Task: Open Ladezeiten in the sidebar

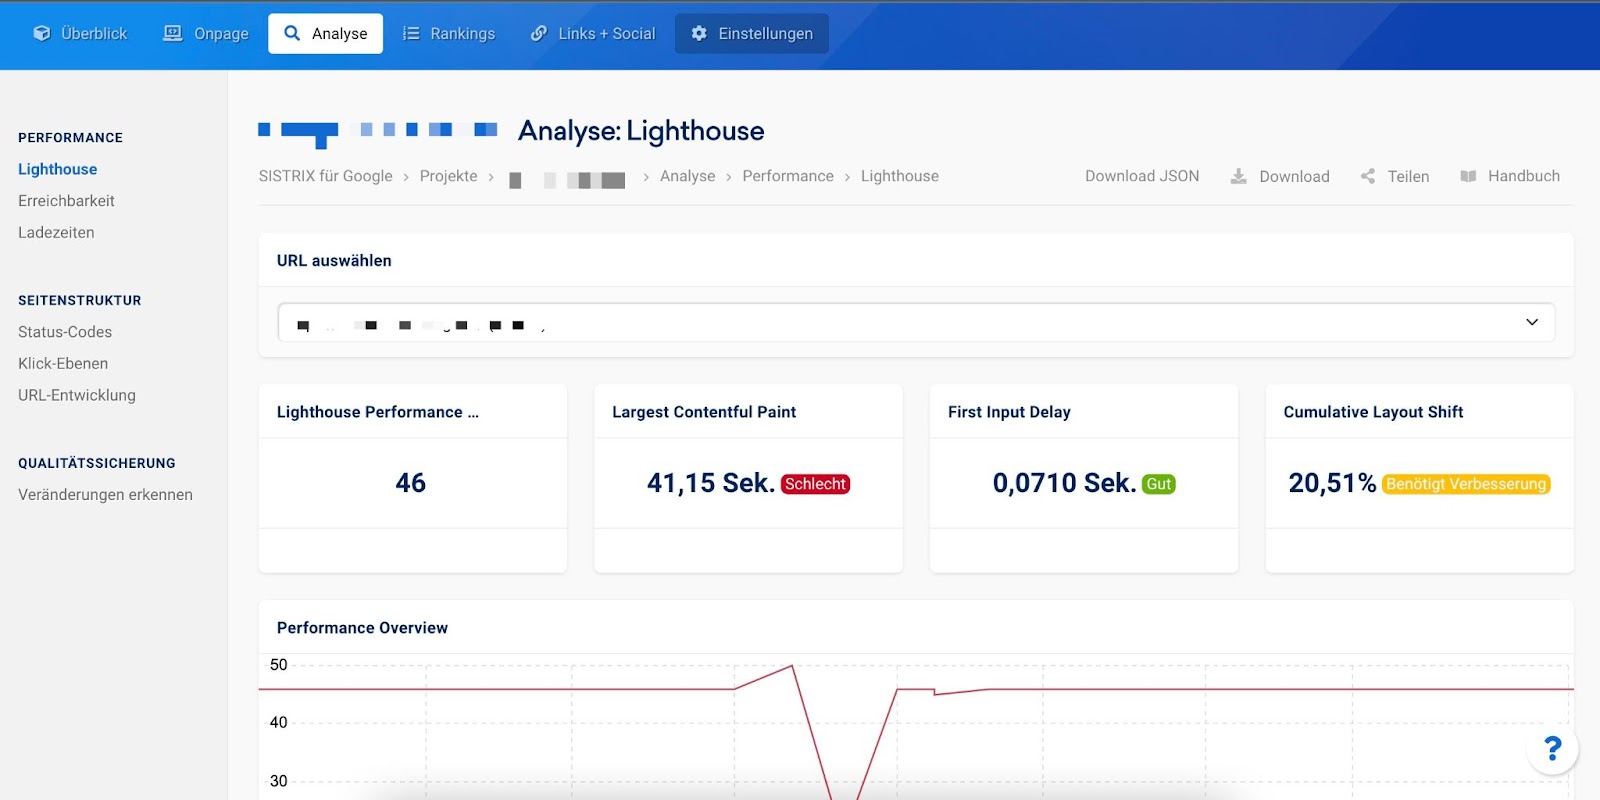Action: point(56,233)
